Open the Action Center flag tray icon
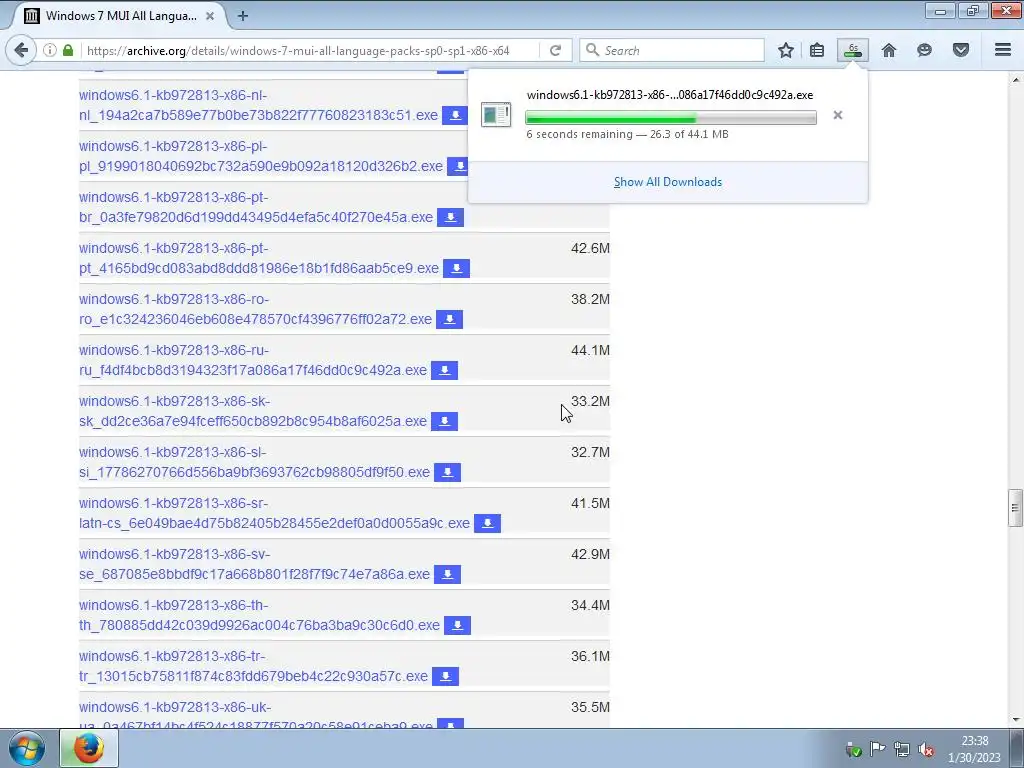Image resolution: width=1024 pixels, height=768 pixels. pyautogui.click(x=877, y=749)
